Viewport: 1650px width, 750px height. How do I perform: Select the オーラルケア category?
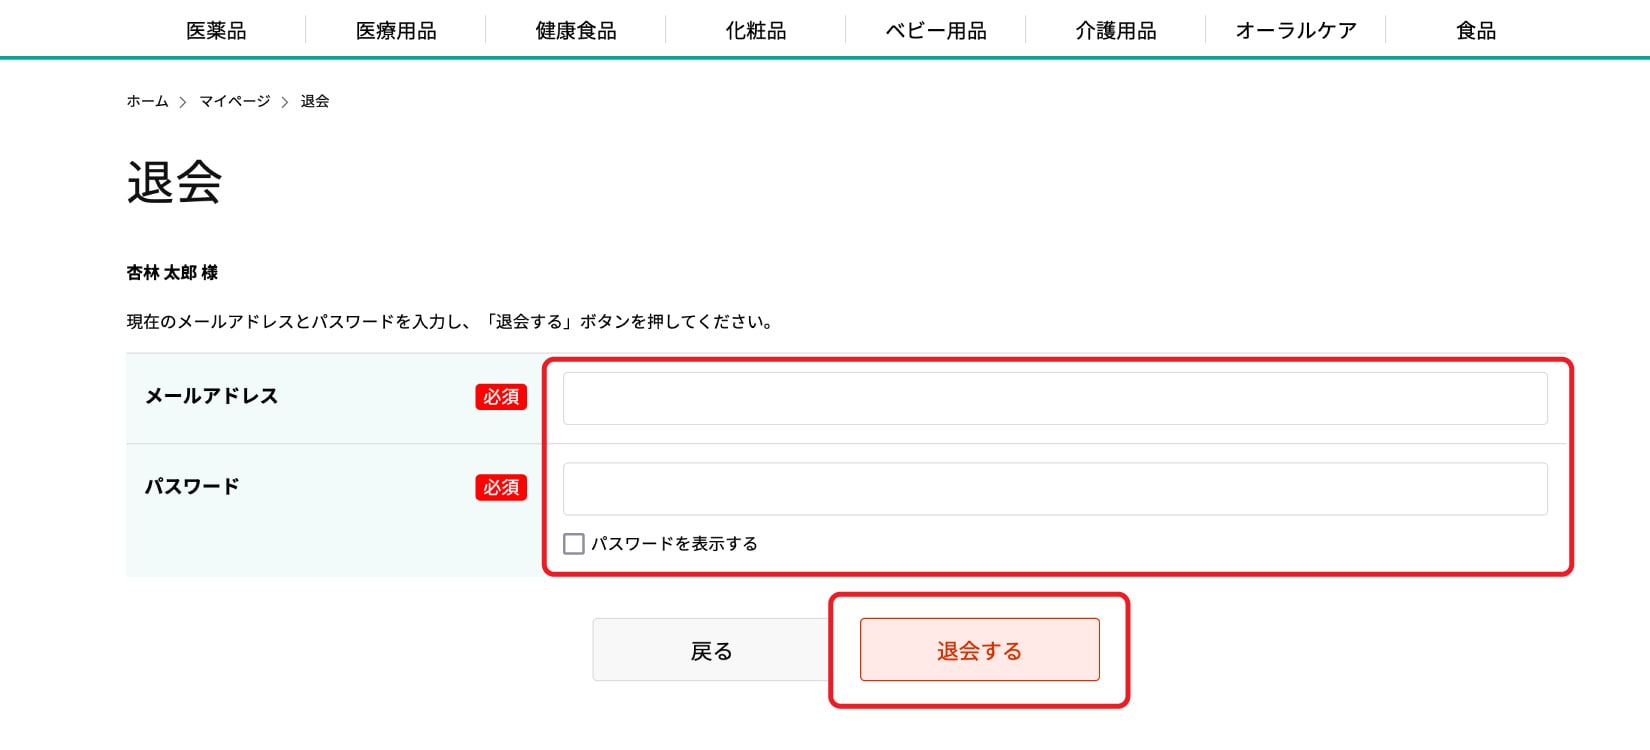[1296, 30]
